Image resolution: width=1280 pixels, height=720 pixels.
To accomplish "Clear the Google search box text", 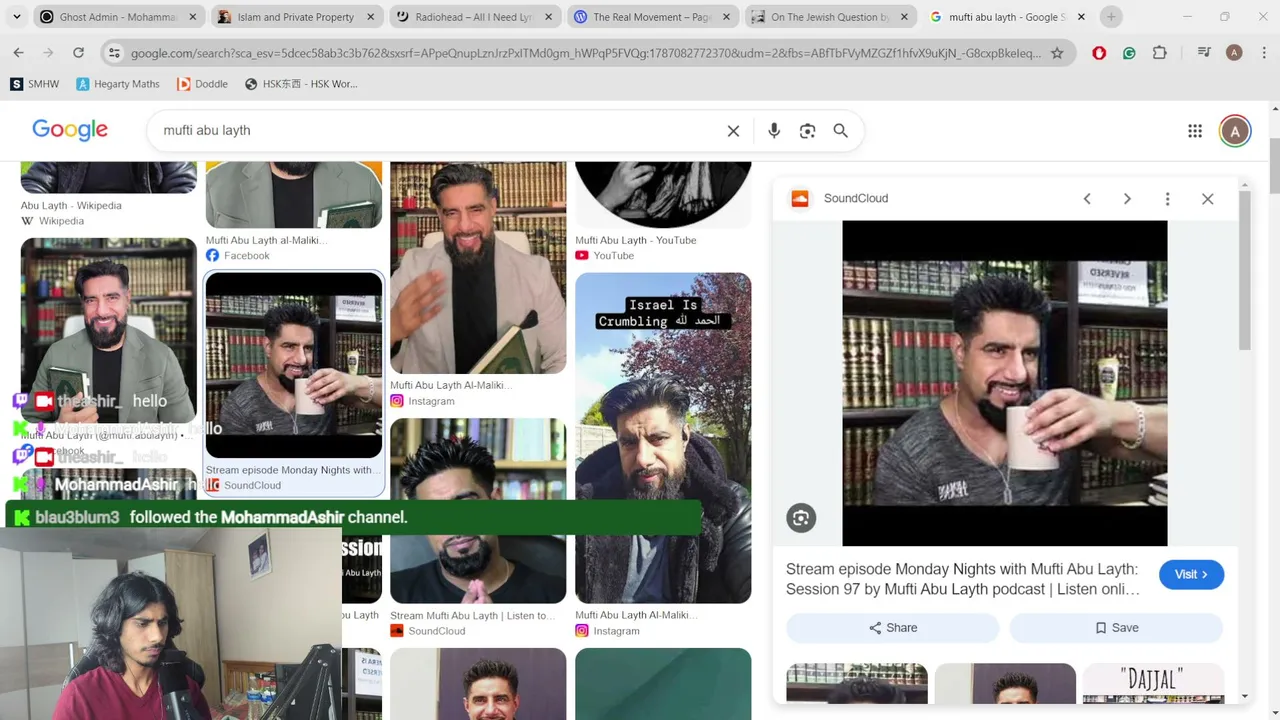I will 733,131.
